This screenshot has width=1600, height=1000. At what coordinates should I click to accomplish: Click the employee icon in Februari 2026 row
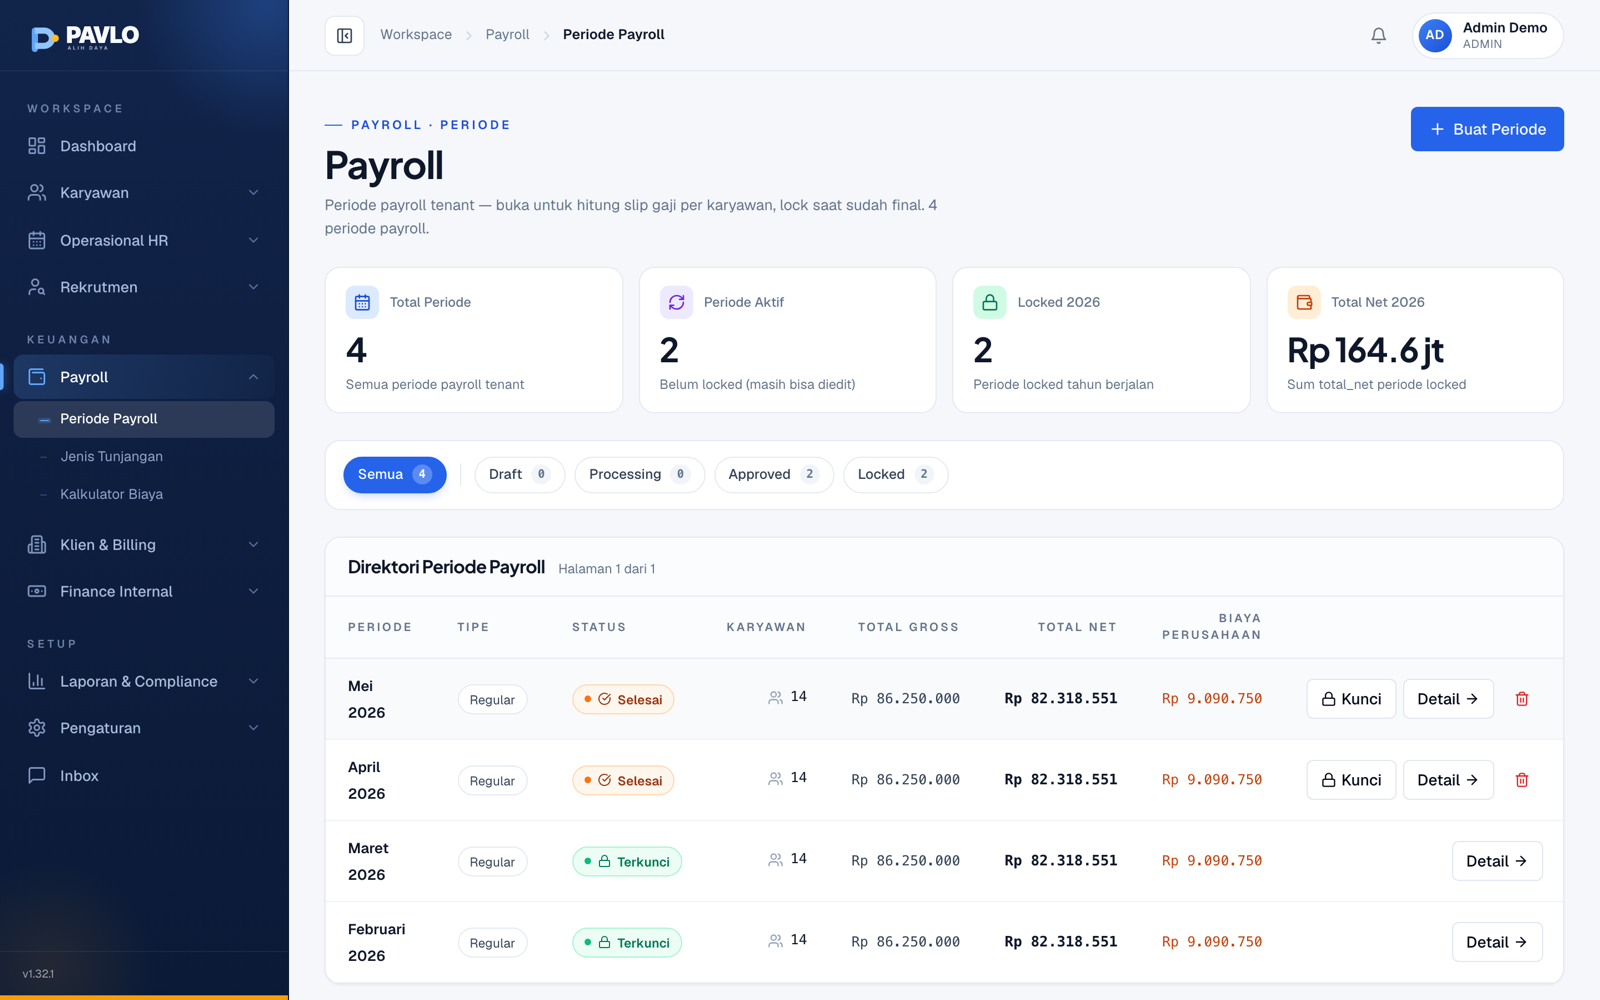[x=775, y=941]
